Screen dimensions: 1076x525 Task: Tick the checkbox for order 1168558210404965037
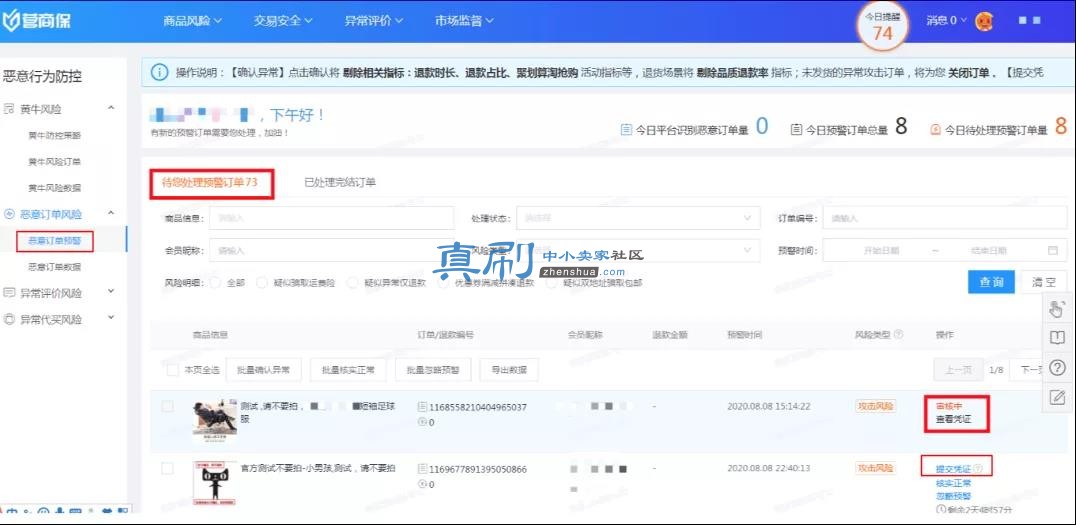[x=167, y=406]
